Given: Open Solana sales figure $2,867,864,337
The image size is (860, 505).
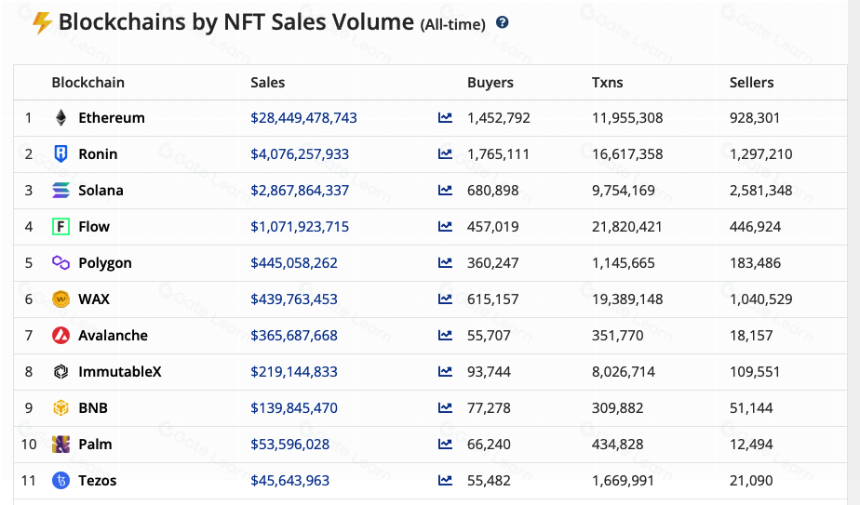Looking at the screenshot, I should tap(299, 190).
